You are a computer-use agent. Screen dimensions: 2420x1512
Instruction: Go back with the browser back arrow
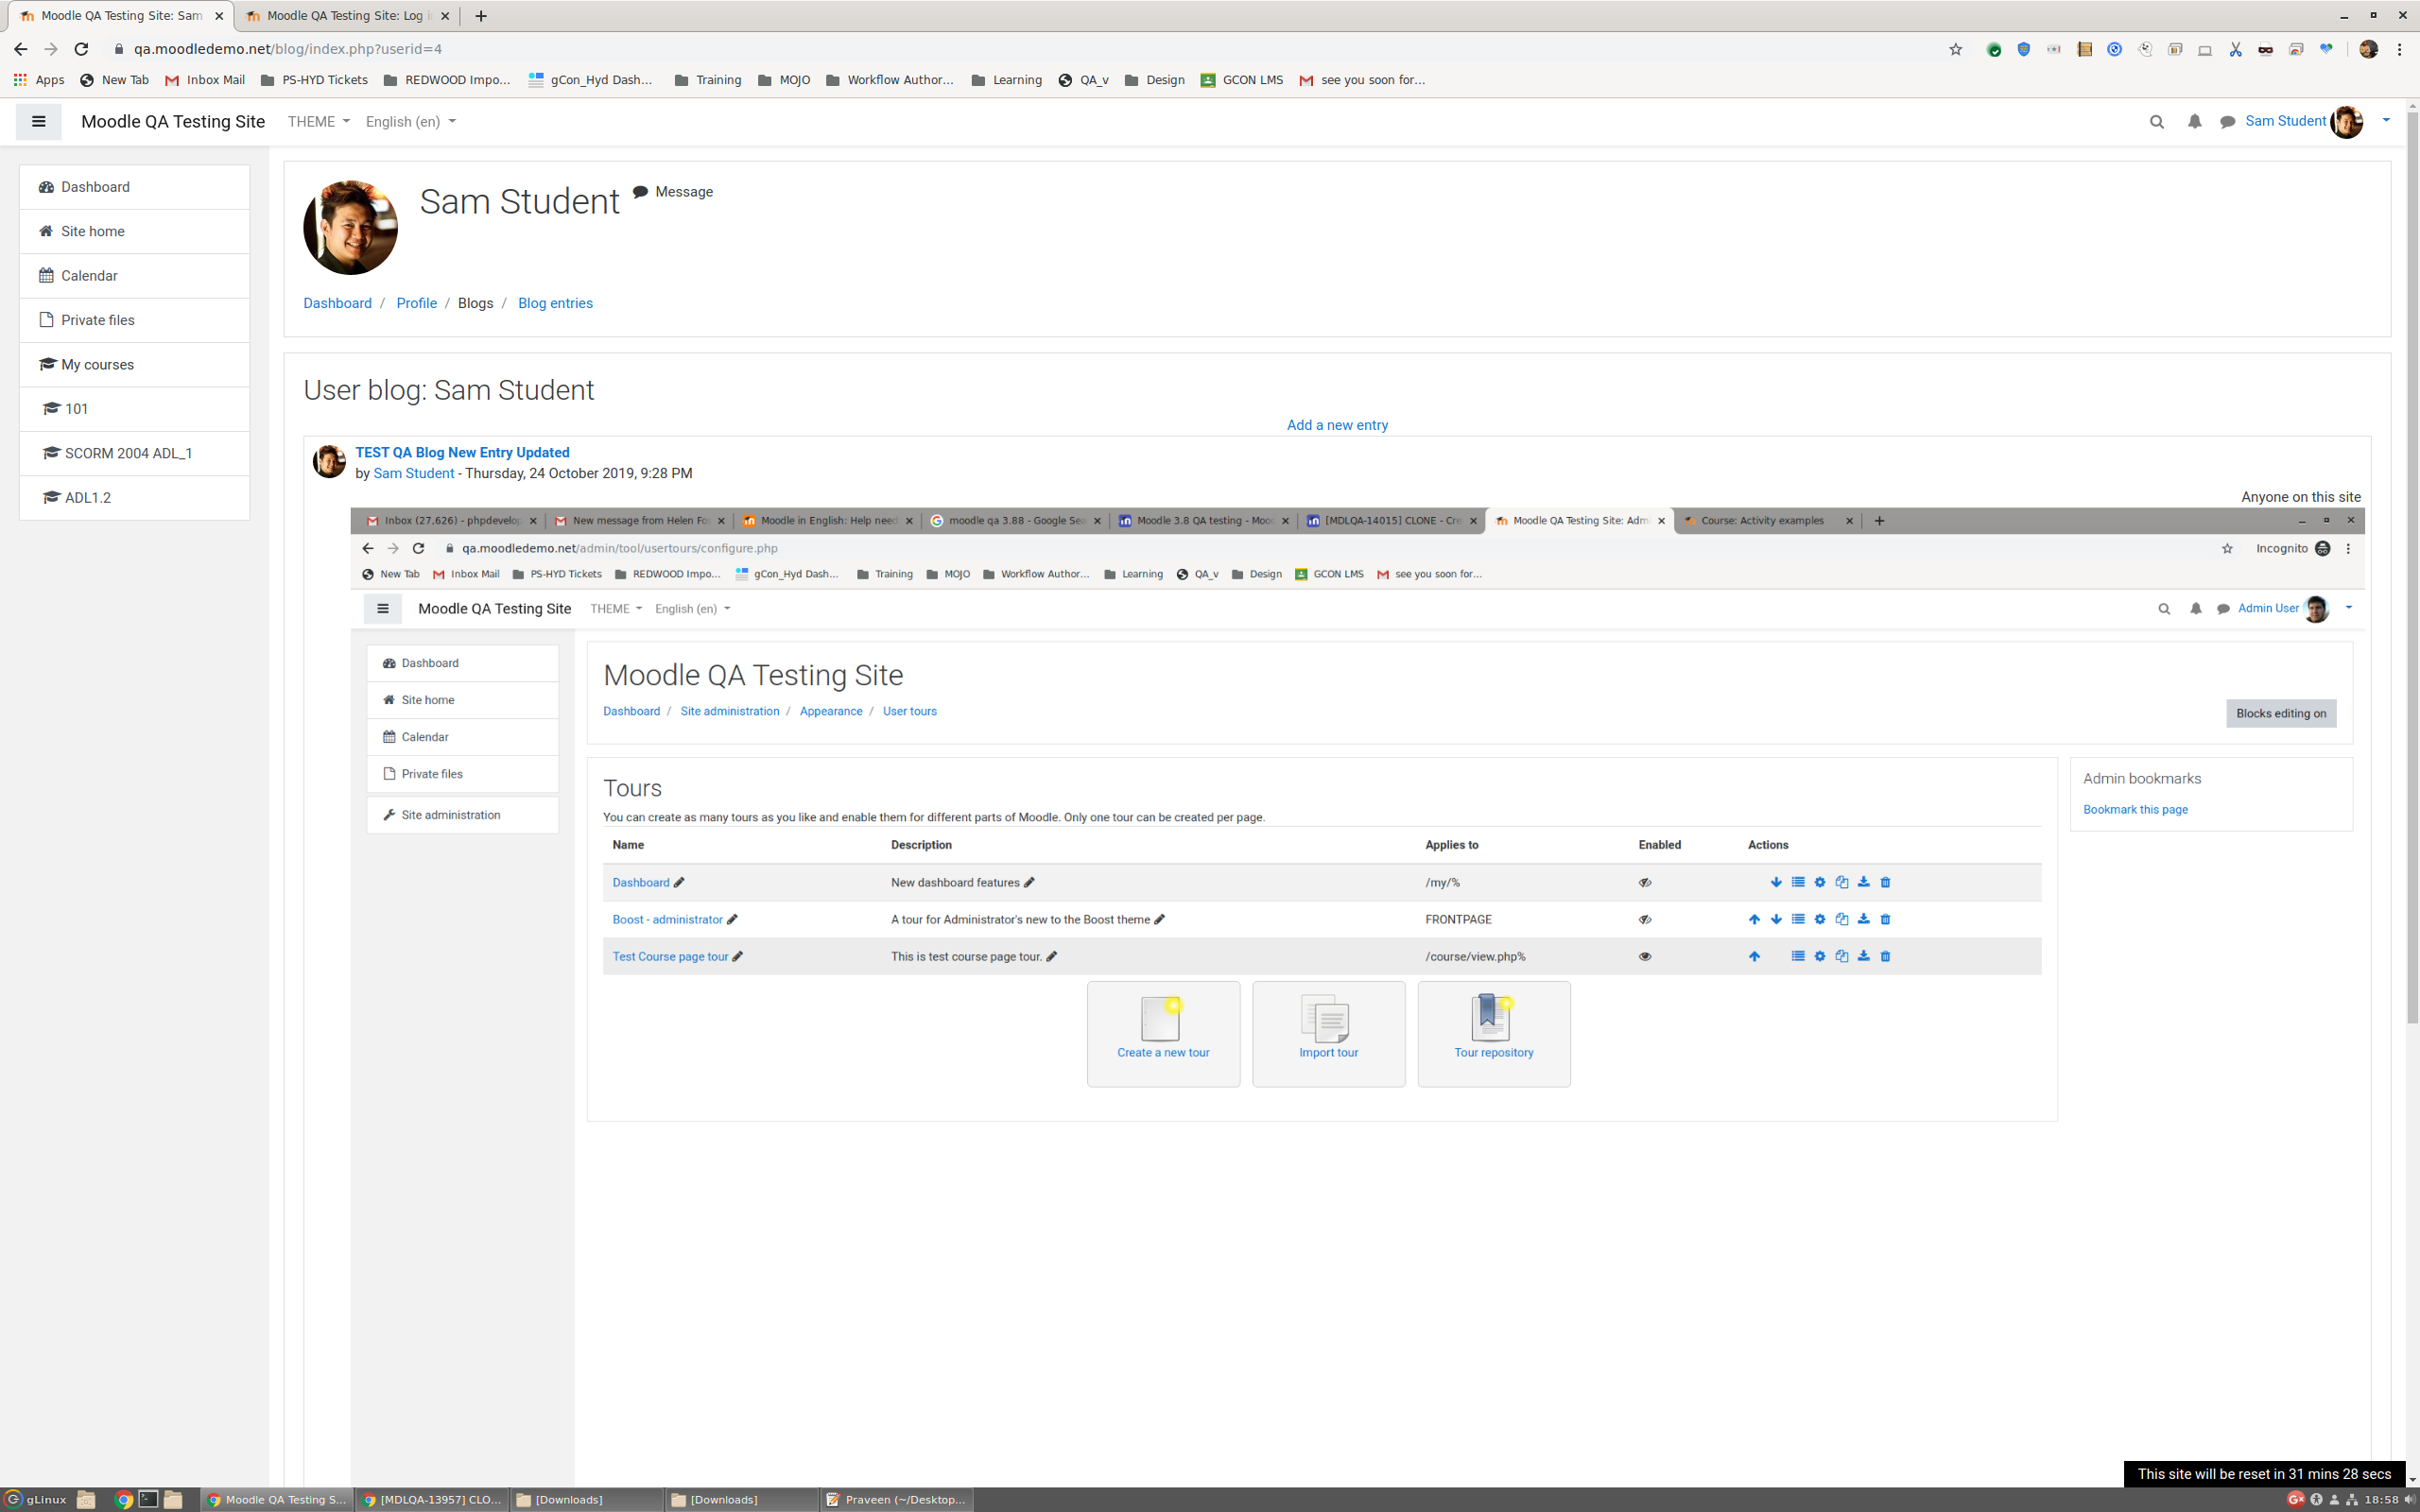point(20,49)
